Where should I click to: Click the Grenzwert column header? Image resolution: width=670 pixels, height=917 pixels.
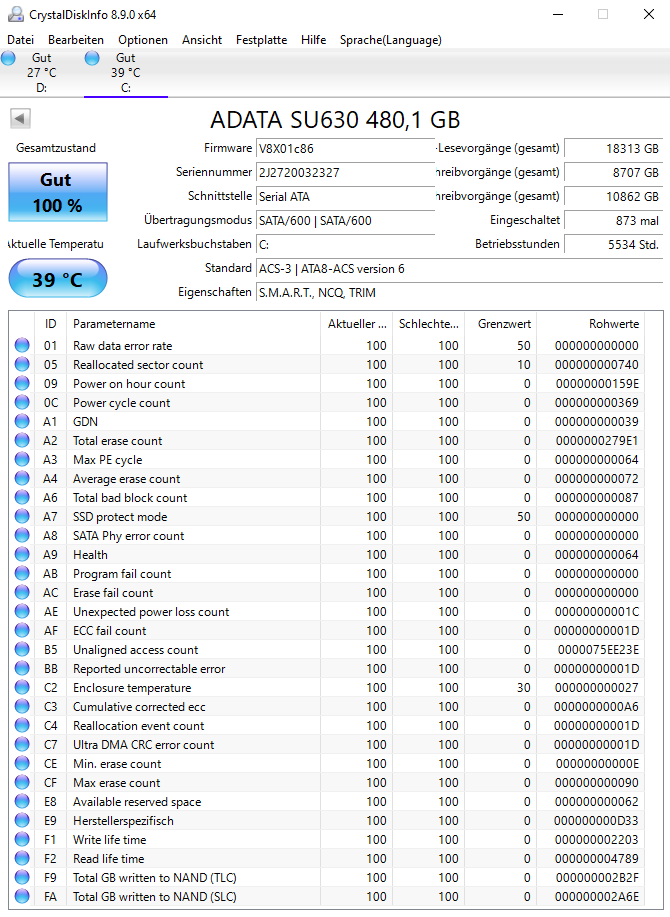click(x=501, y=323)
